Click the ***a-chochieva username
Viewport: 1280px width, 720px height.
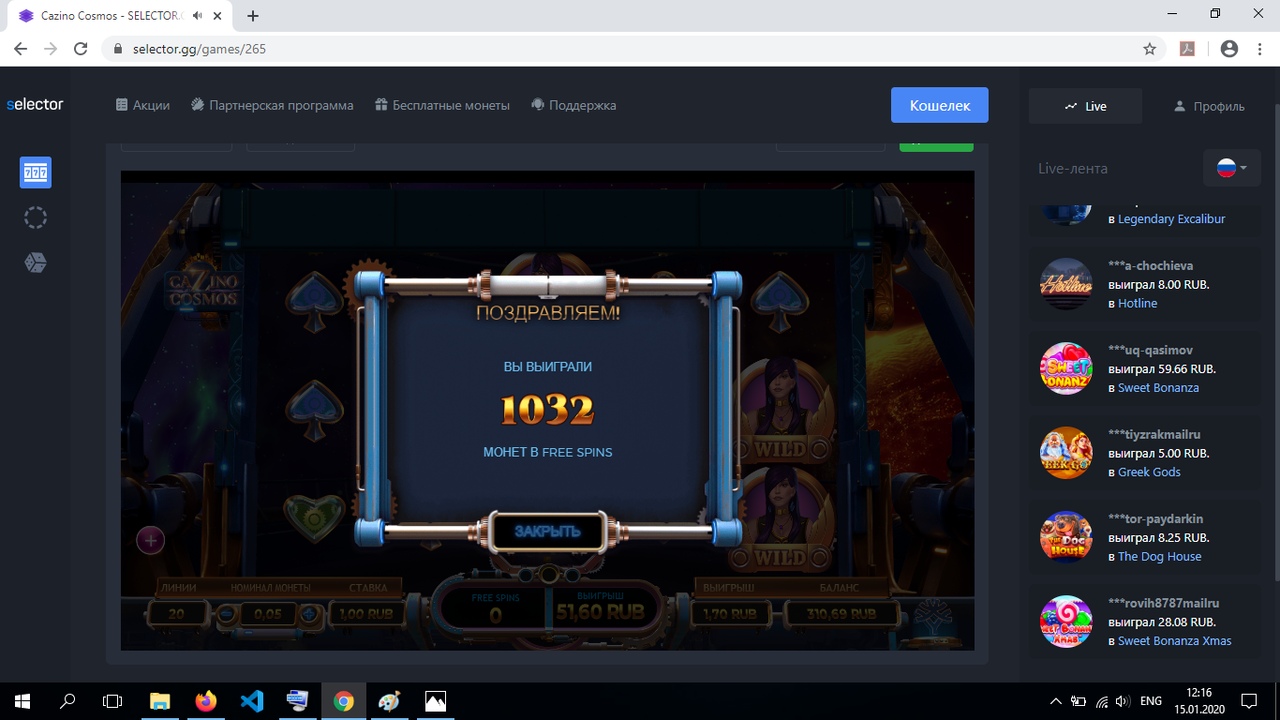click(1150, 266)
